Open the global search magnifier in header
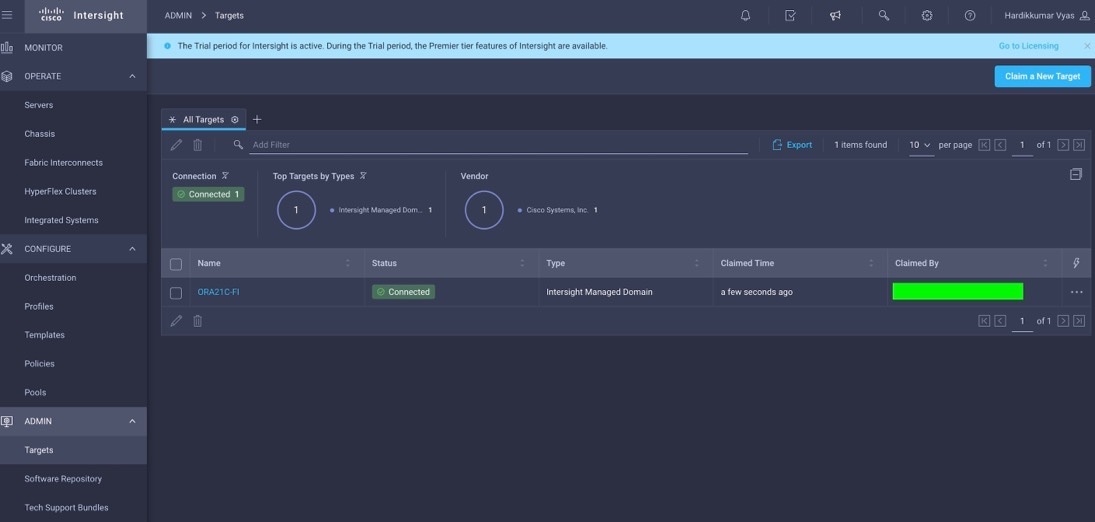Viewport: 1095px width, 522px height. [x=883, y=15]
